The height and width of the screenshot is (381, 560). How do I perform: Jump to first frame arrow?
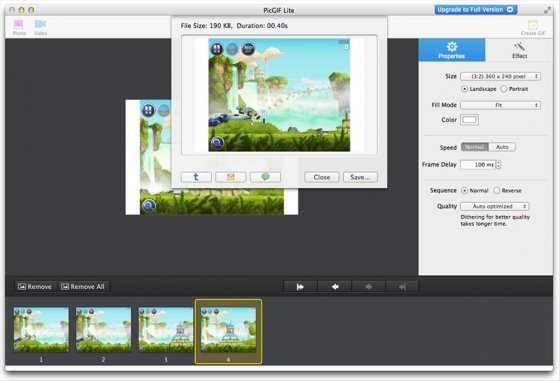coord(300,287)
